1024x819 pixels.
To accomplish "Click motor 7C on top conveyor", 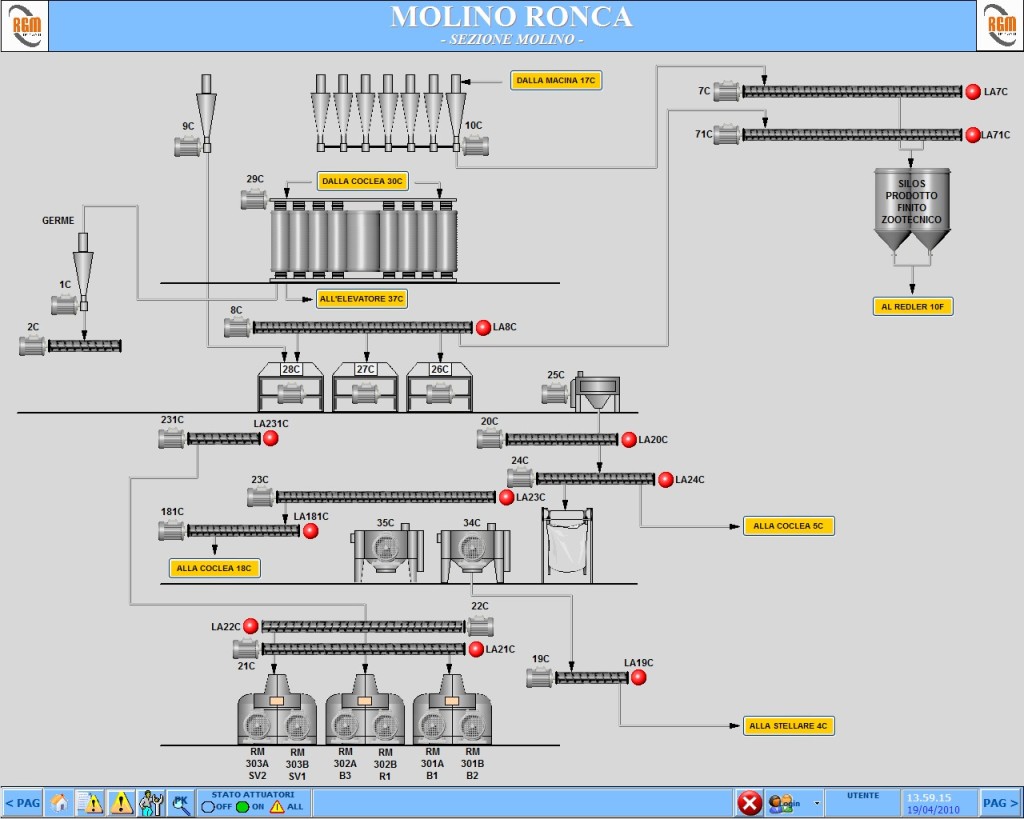I will click(x=727, y=91).
